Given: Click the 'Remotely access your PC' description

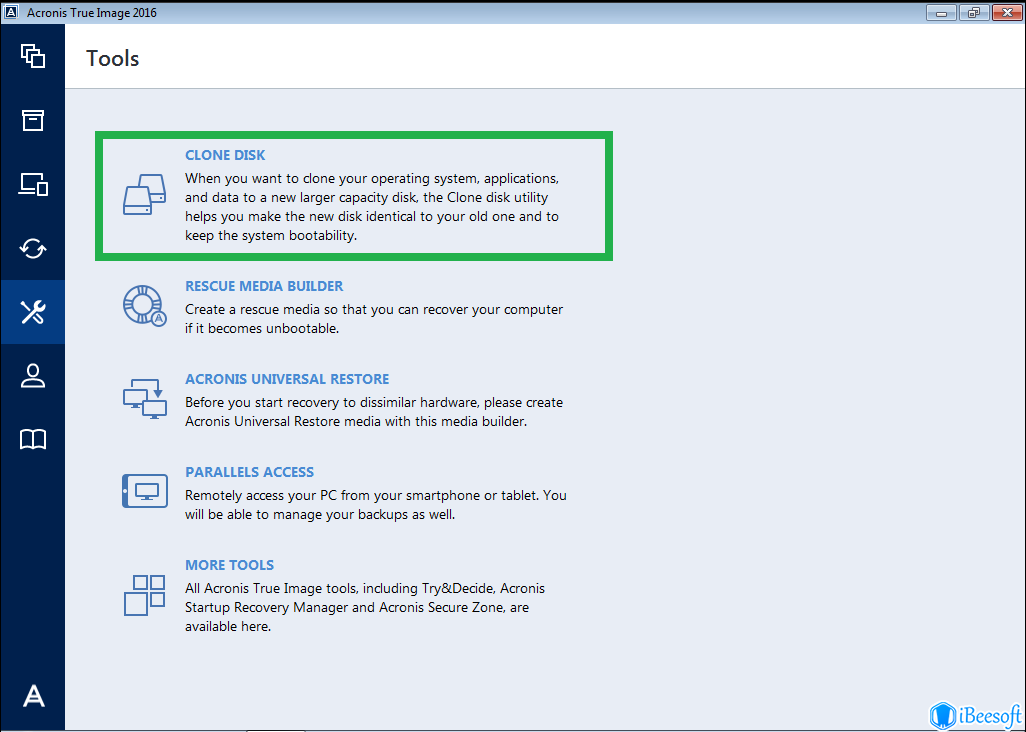Looking at the screenshot, I should coord(376,504).
